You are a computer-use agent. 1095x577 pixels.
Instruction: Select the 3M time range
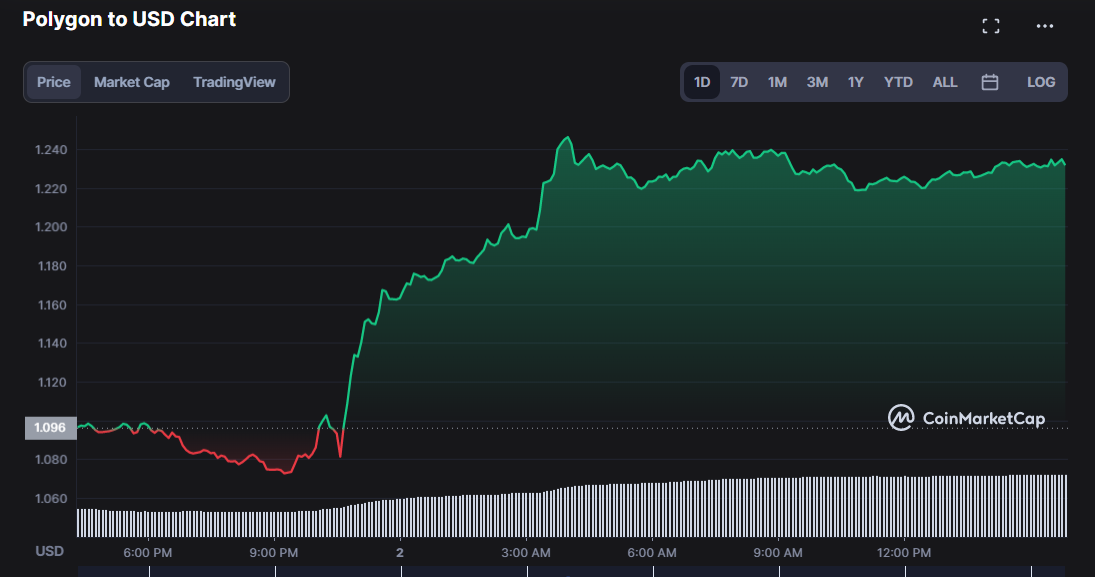(x=817, y=82)
